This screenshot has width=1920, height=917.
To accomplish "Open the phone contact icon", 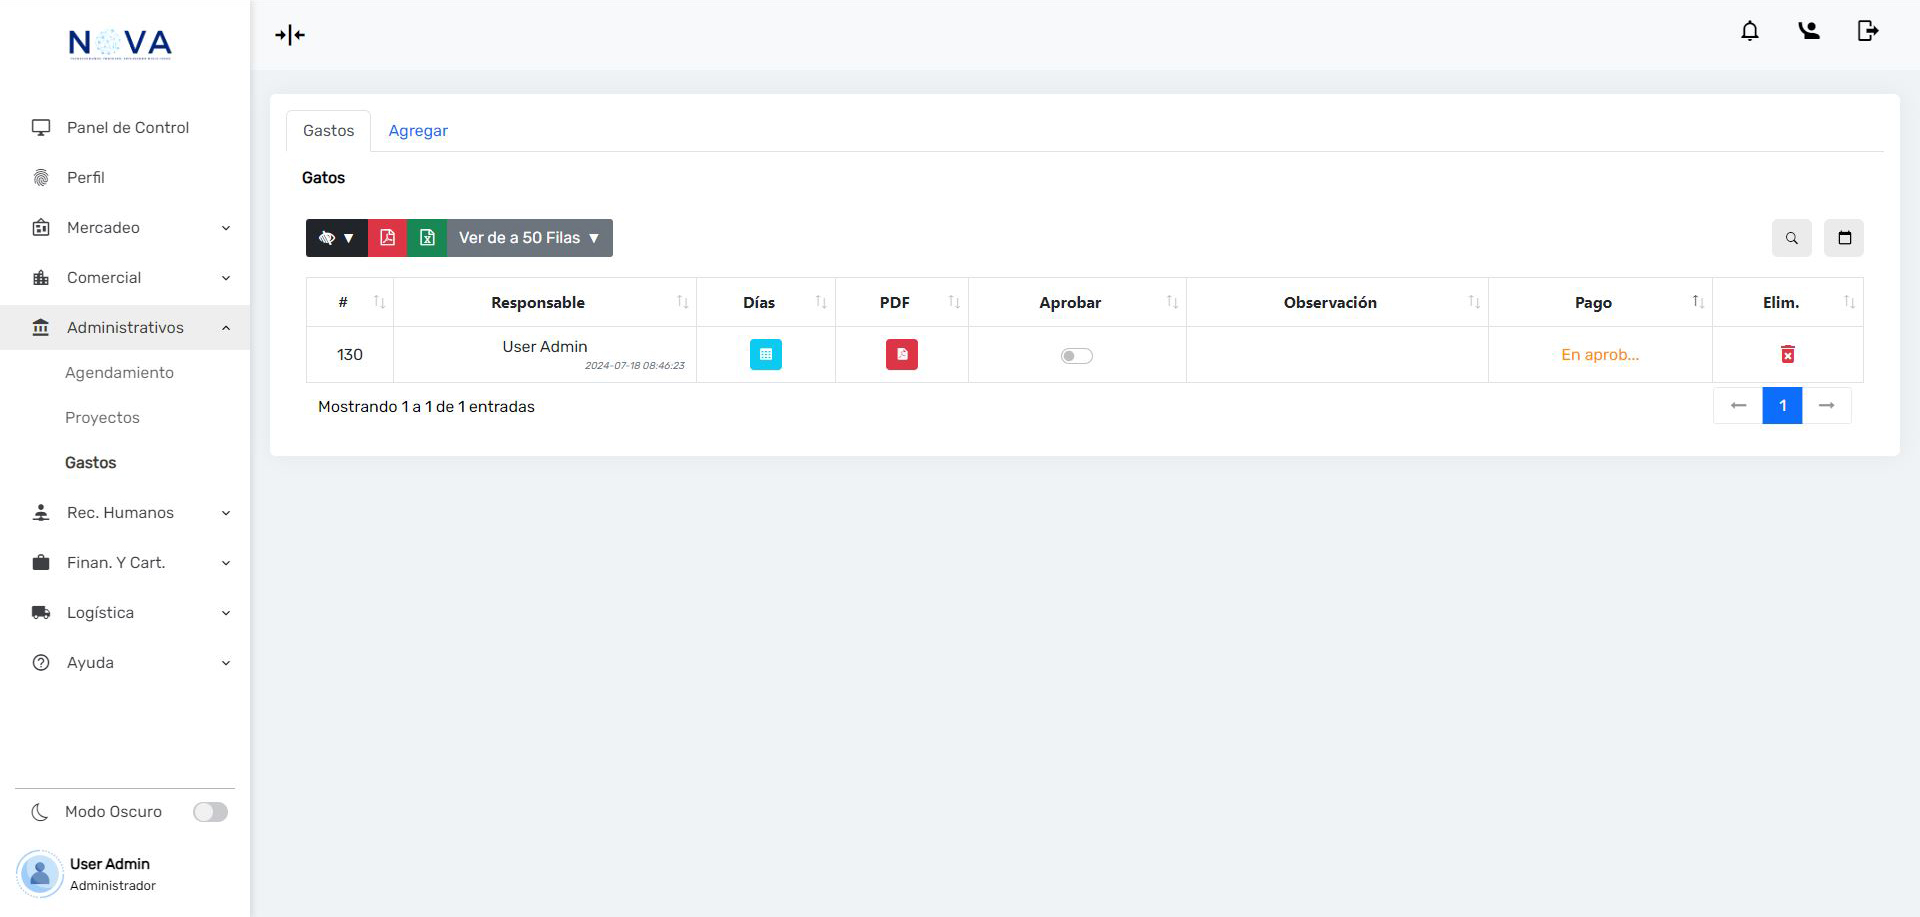I will pyautogui.click(x=1808, y=31).
